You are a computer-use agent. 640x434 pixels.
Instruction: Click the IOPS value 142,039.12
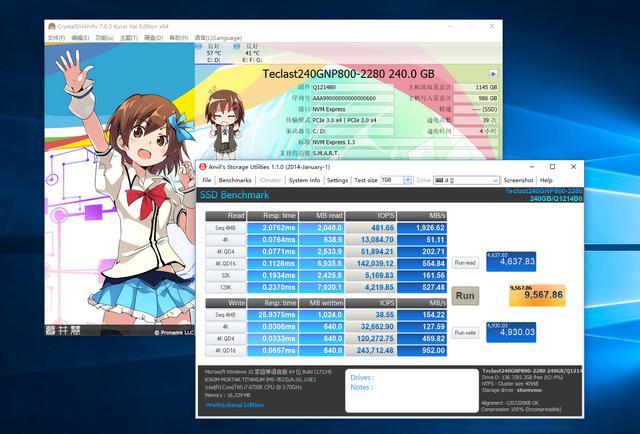(x=371, y=263)
